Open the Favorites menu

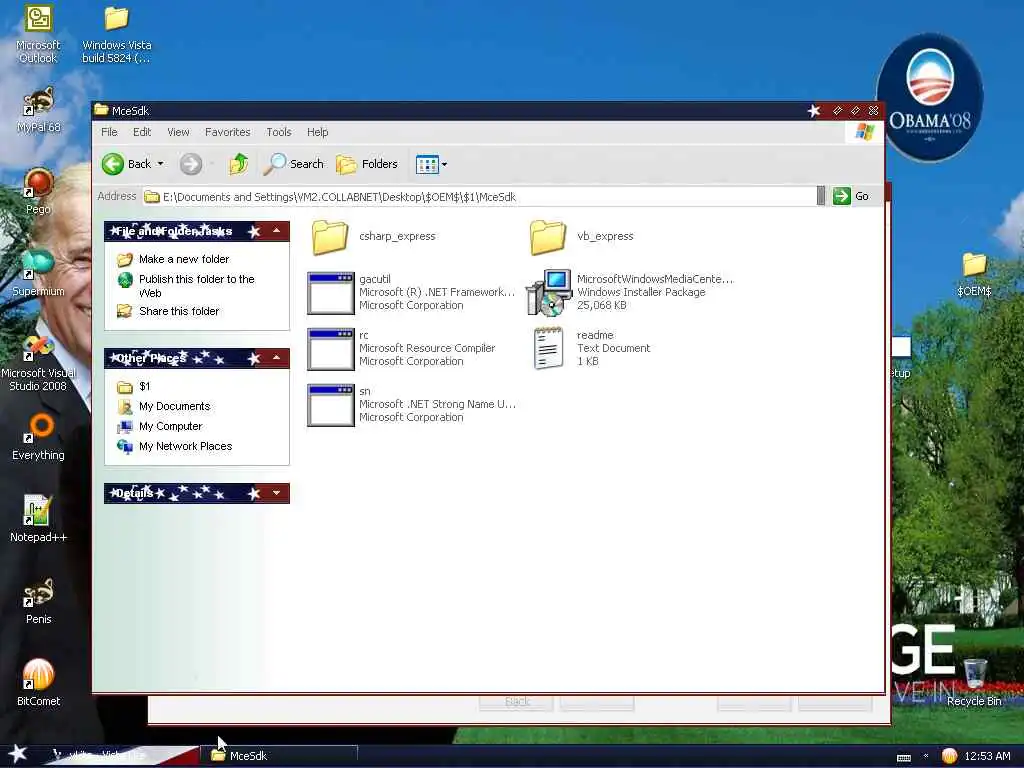tap(227, 132)
